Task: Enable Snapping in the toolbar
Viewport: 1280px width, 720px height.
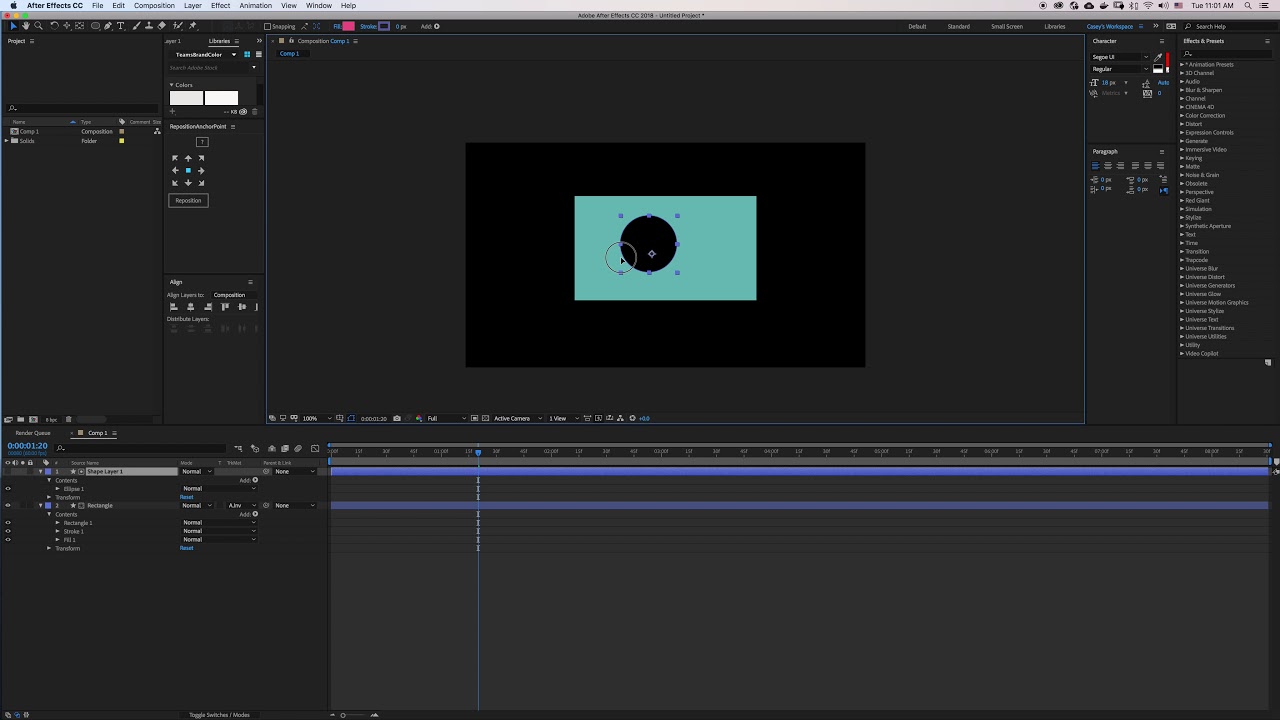Action: (266, 26)
